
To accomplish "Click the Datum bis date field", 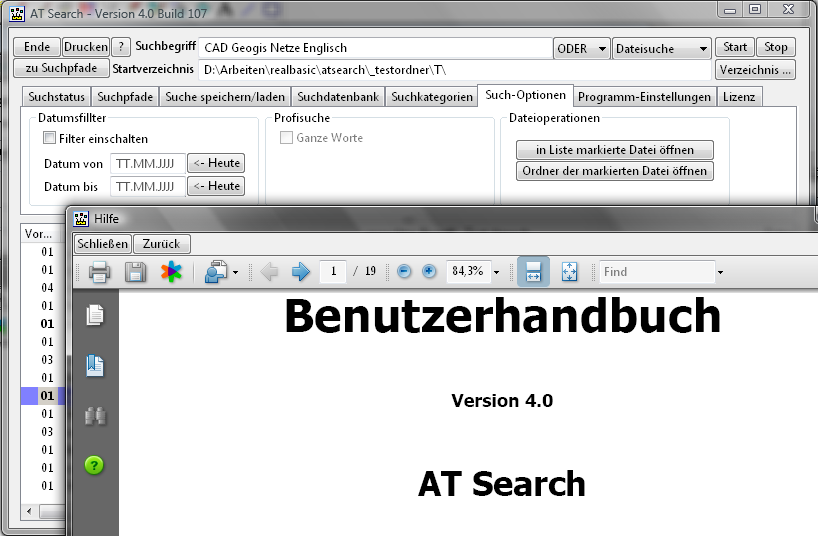I will [x=148, y=186].
